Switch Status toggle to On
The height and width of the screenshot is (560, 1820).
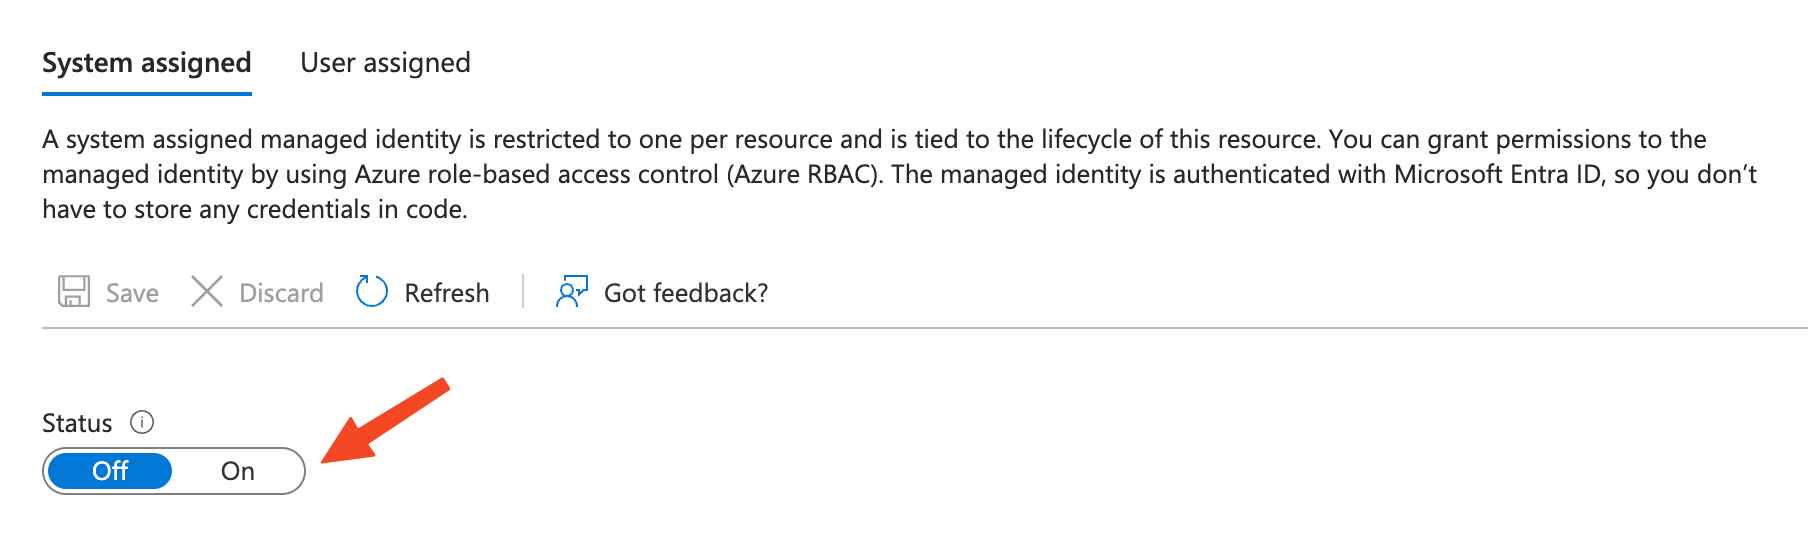coord(238,471)
